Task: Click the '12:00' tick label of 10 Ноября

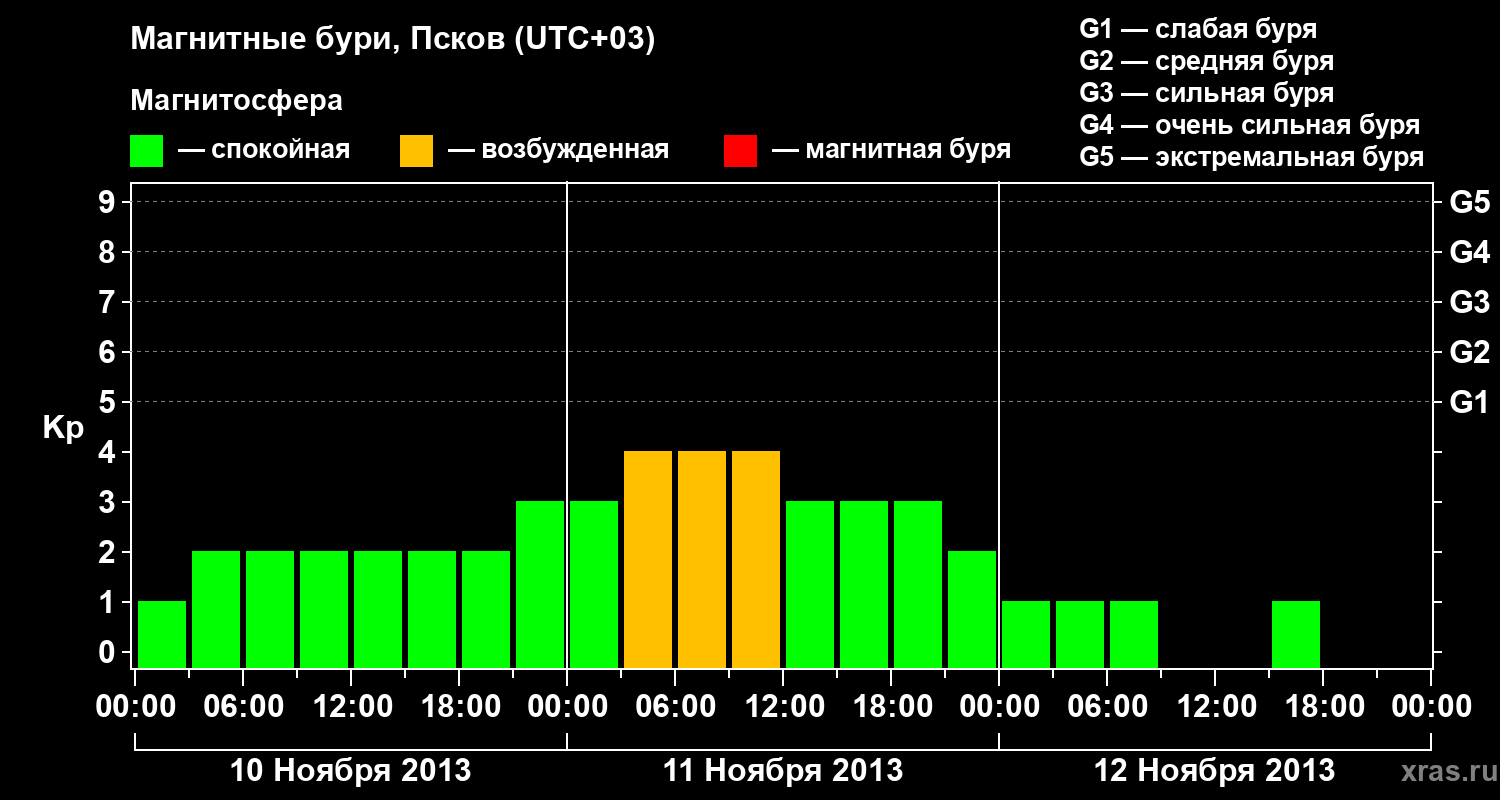Action: 351,706
